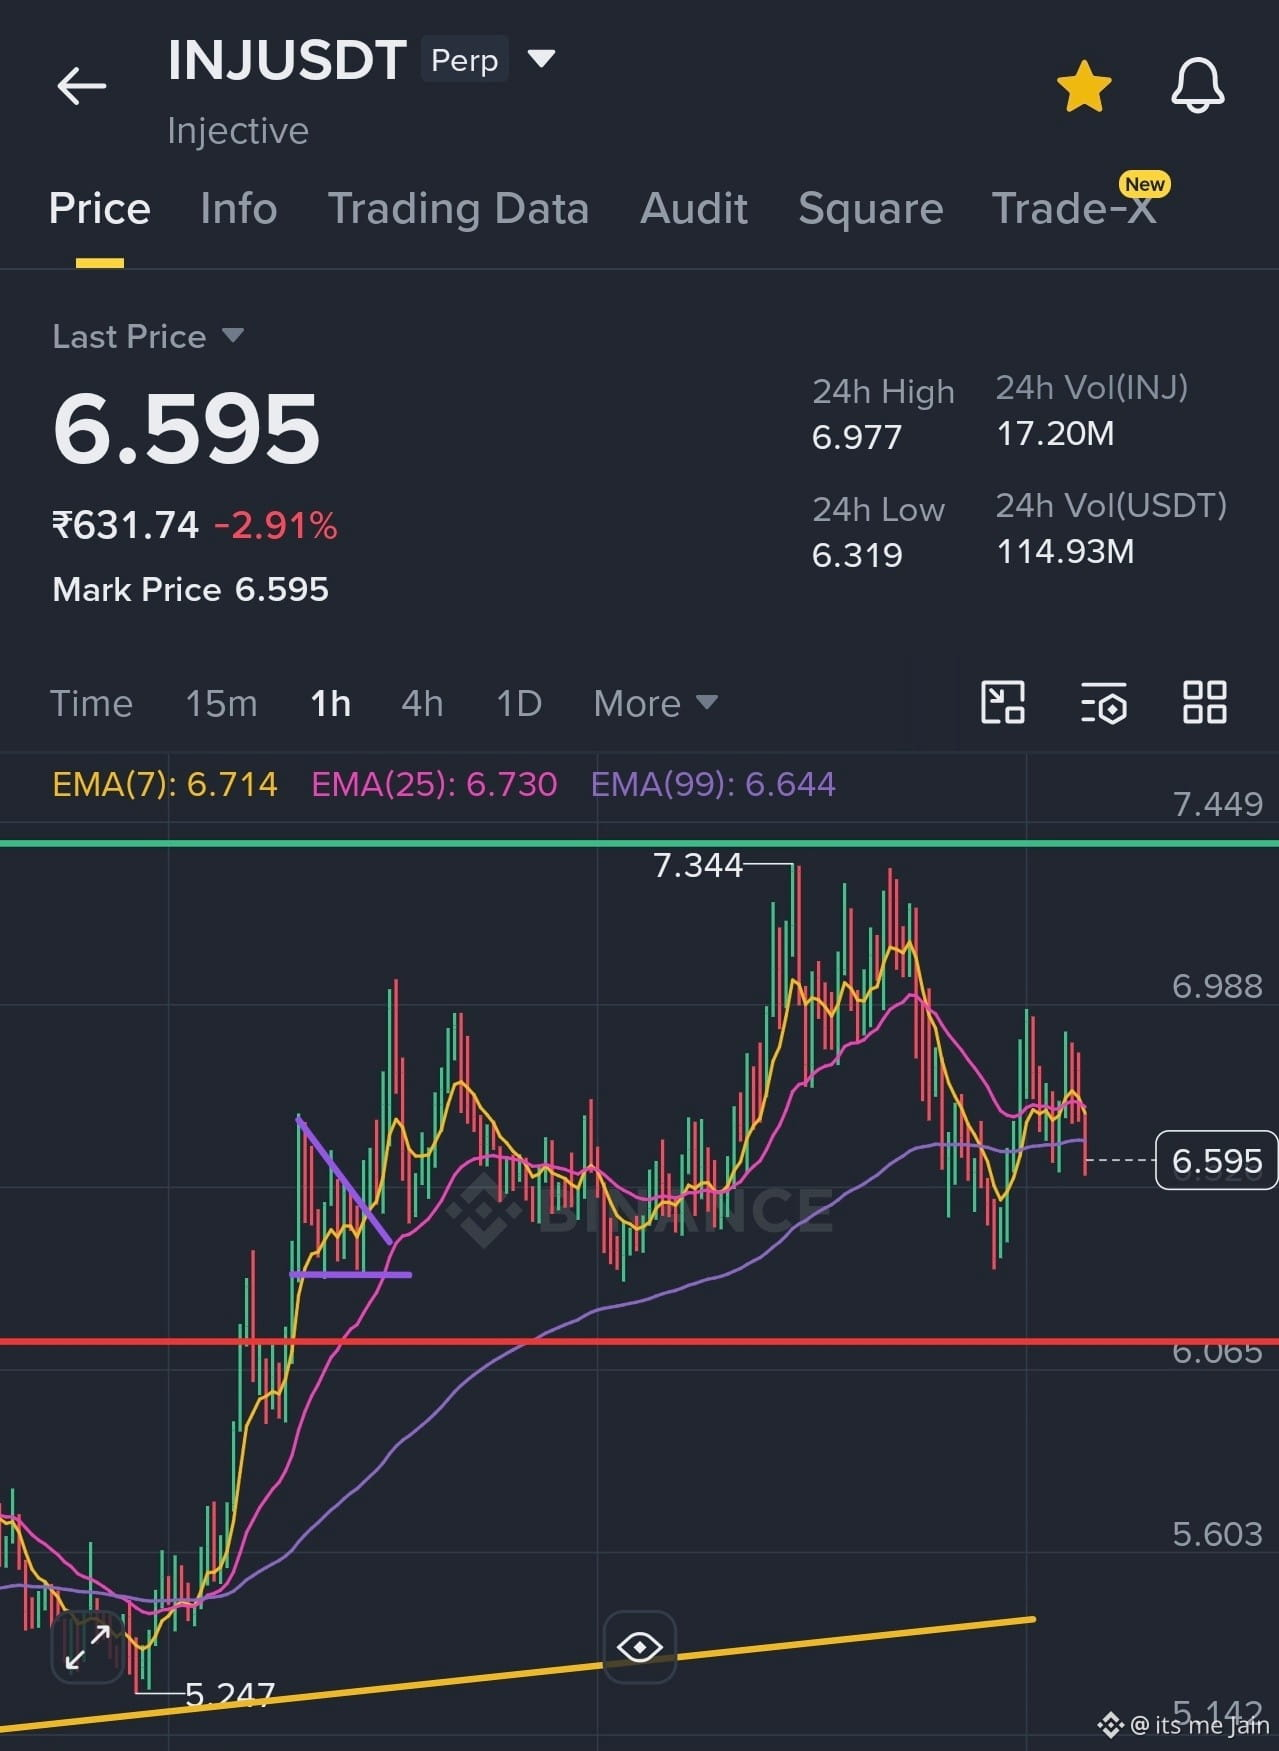This screenshot has width=1279, height=1751.
Task: Open the Trading Data tab
Action: click(x=458, y=209)
